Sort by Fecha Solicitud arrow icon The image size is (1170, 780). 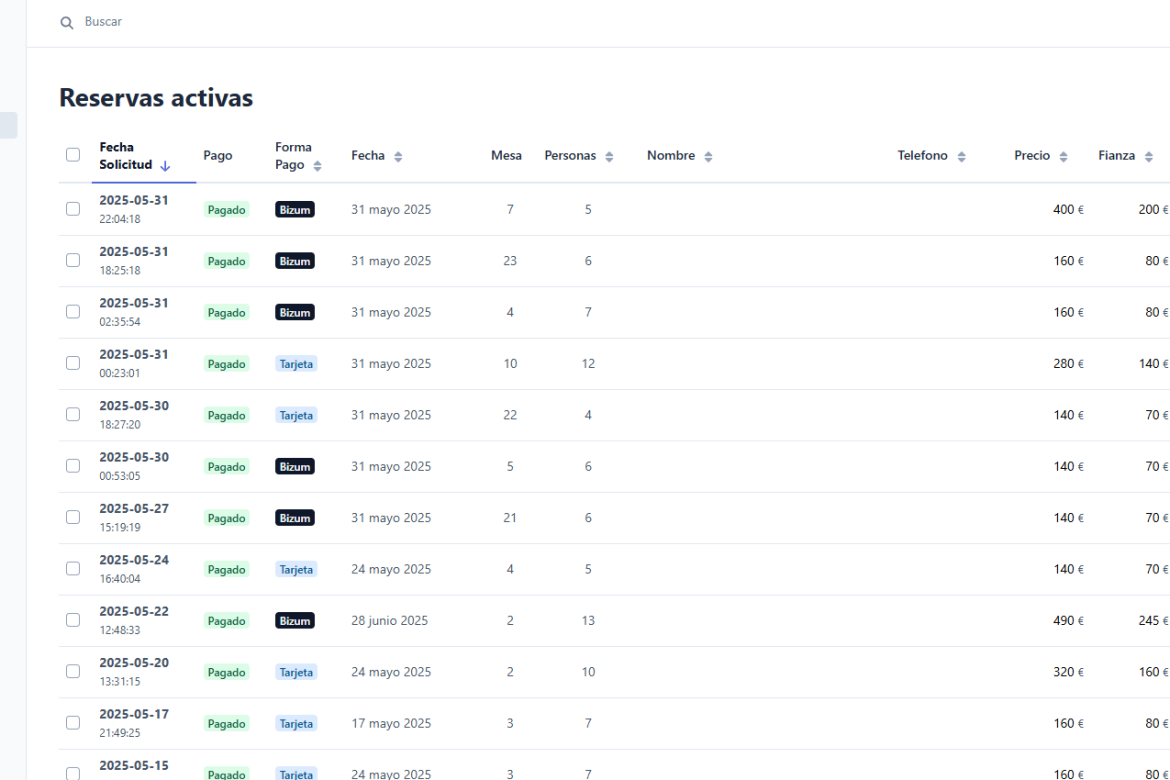coord(165,166)
